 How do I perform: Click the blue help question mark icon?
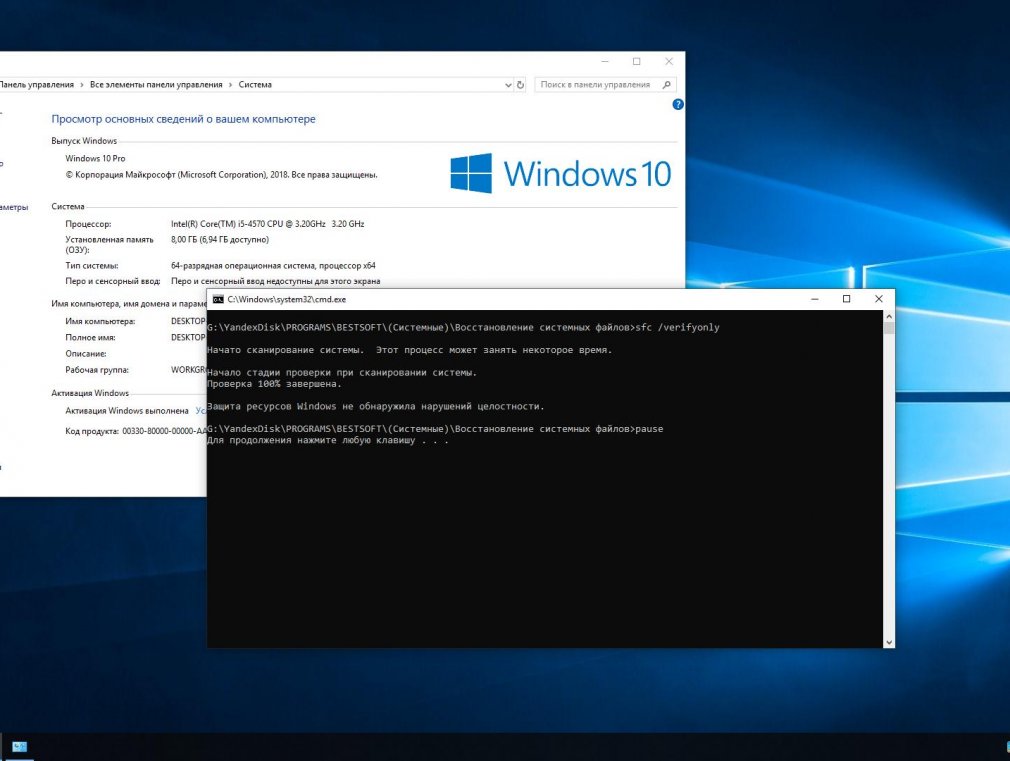pos(678,104)
